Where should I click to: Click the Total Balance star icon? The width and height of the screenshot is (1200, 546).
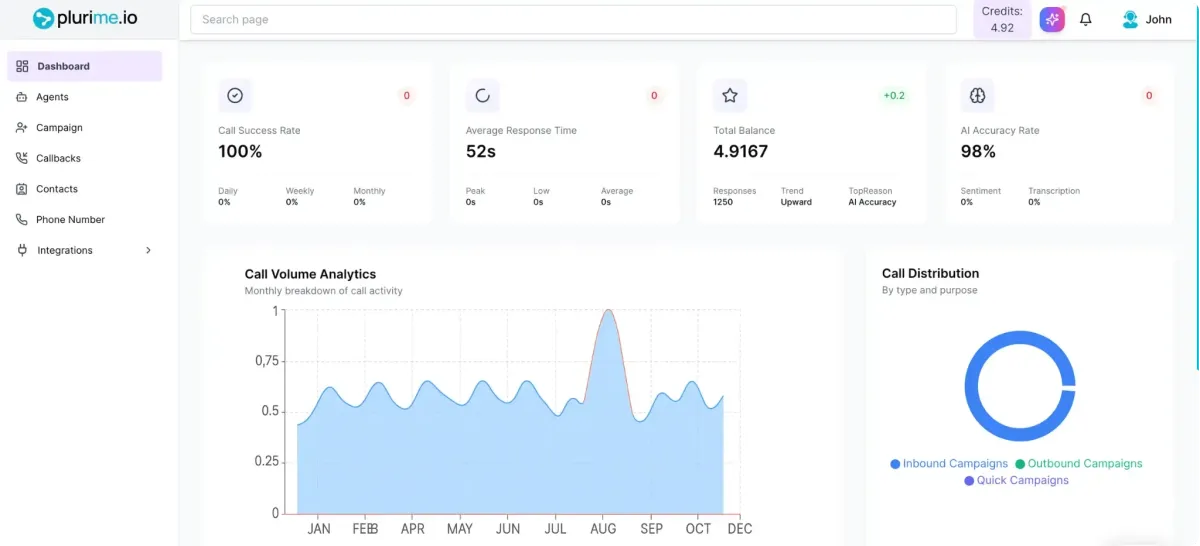(x=730, y=96)
